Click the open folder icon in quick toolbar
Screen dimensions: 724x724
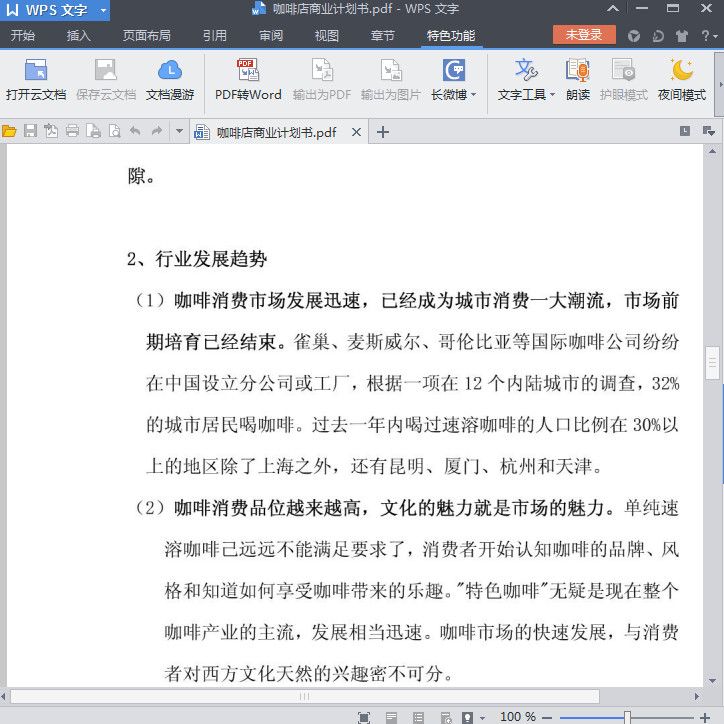click(9, 132)
